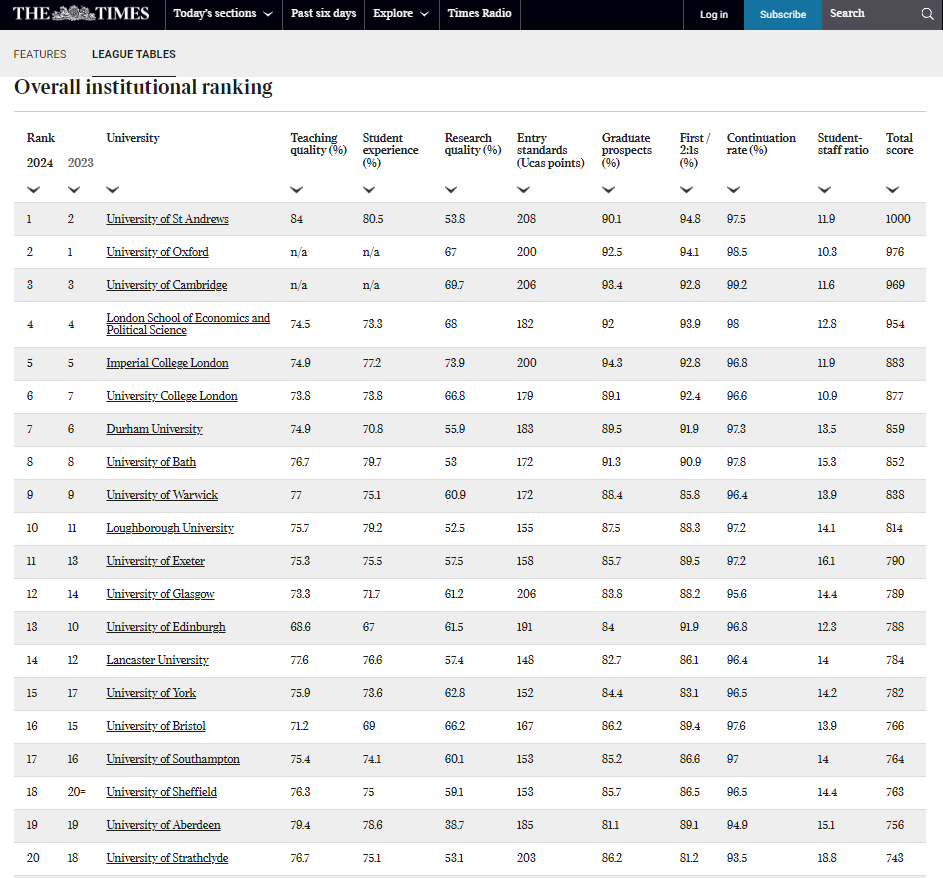Click Sheffield 2023 rank 20=
The width and height of the screenshot is (943, 878).
pyautogui.click(x=76, y=792)
